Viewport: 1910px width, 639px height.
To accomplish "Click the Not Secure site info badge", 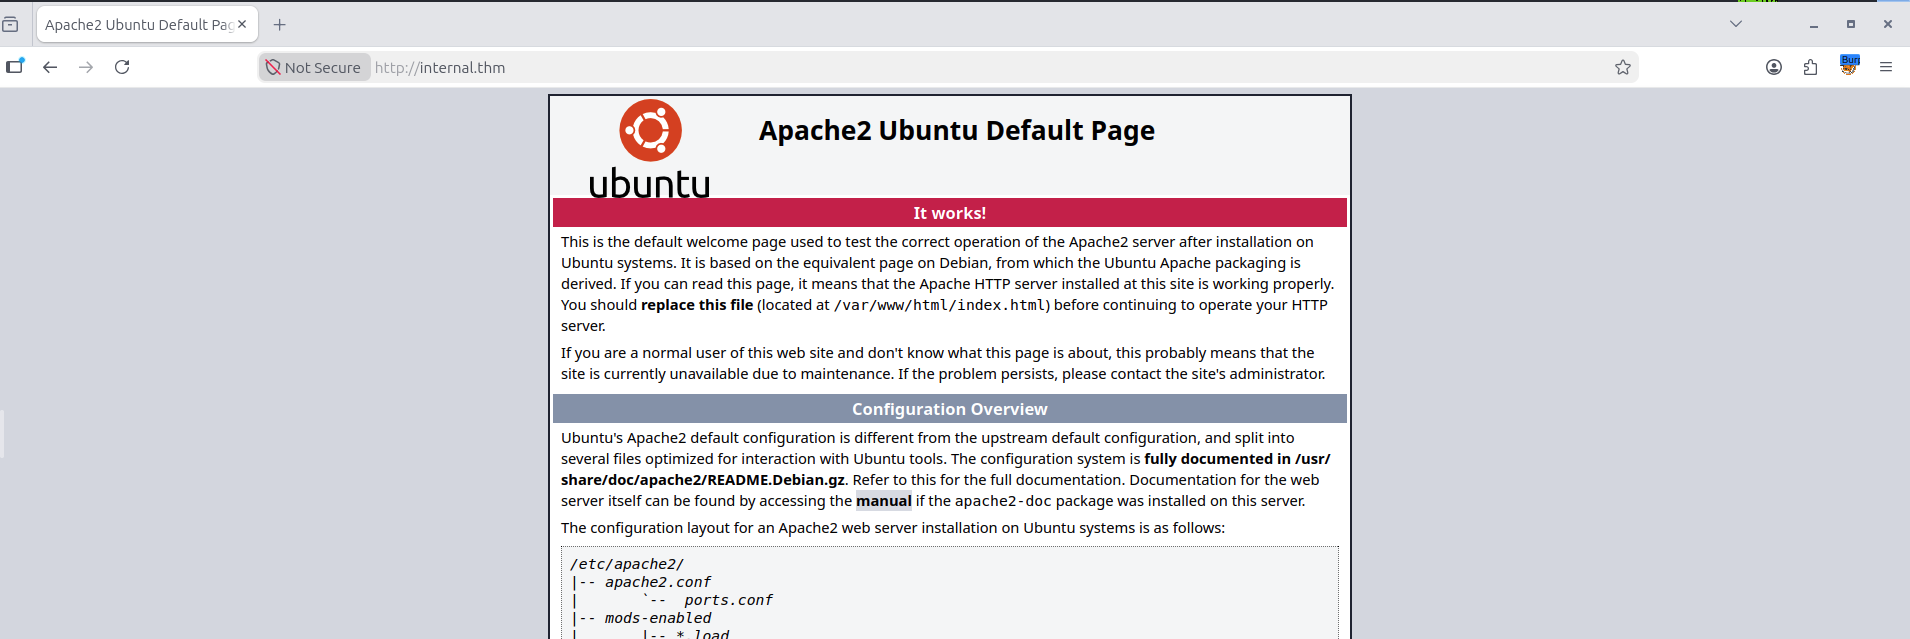I will 314,67.
